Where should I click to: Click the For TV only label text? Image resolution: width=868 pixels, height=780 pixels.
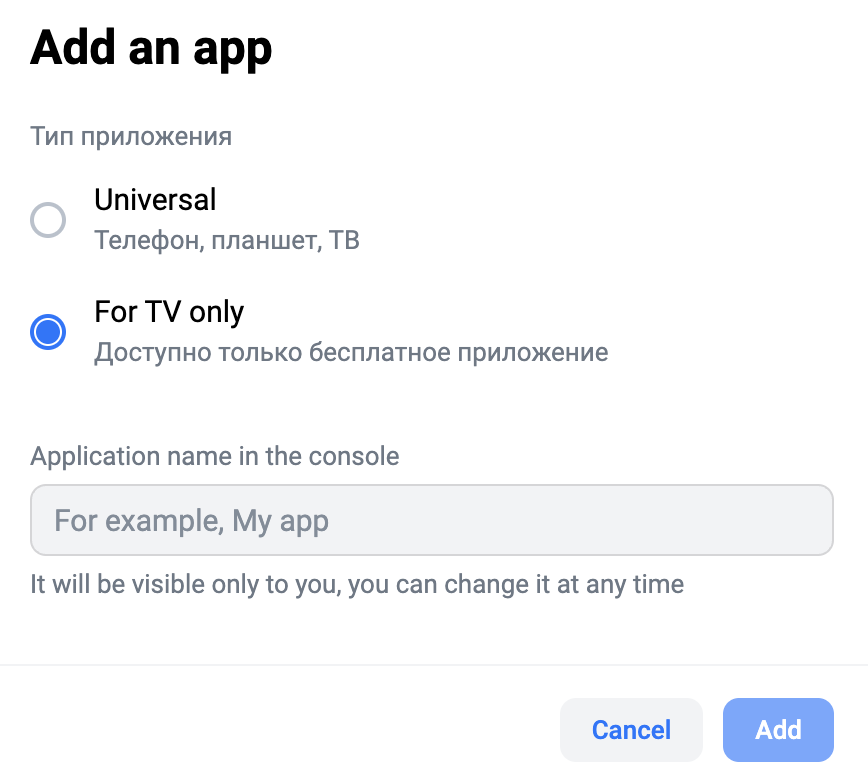coord(169,312)
